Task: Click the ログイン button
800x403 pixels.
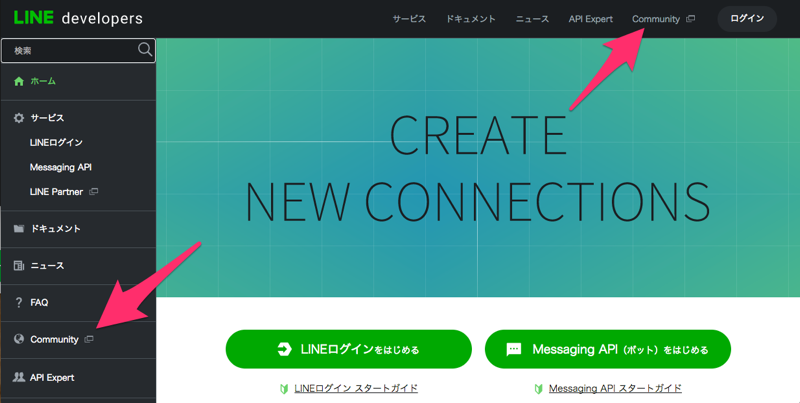Action: pos(747,19)
